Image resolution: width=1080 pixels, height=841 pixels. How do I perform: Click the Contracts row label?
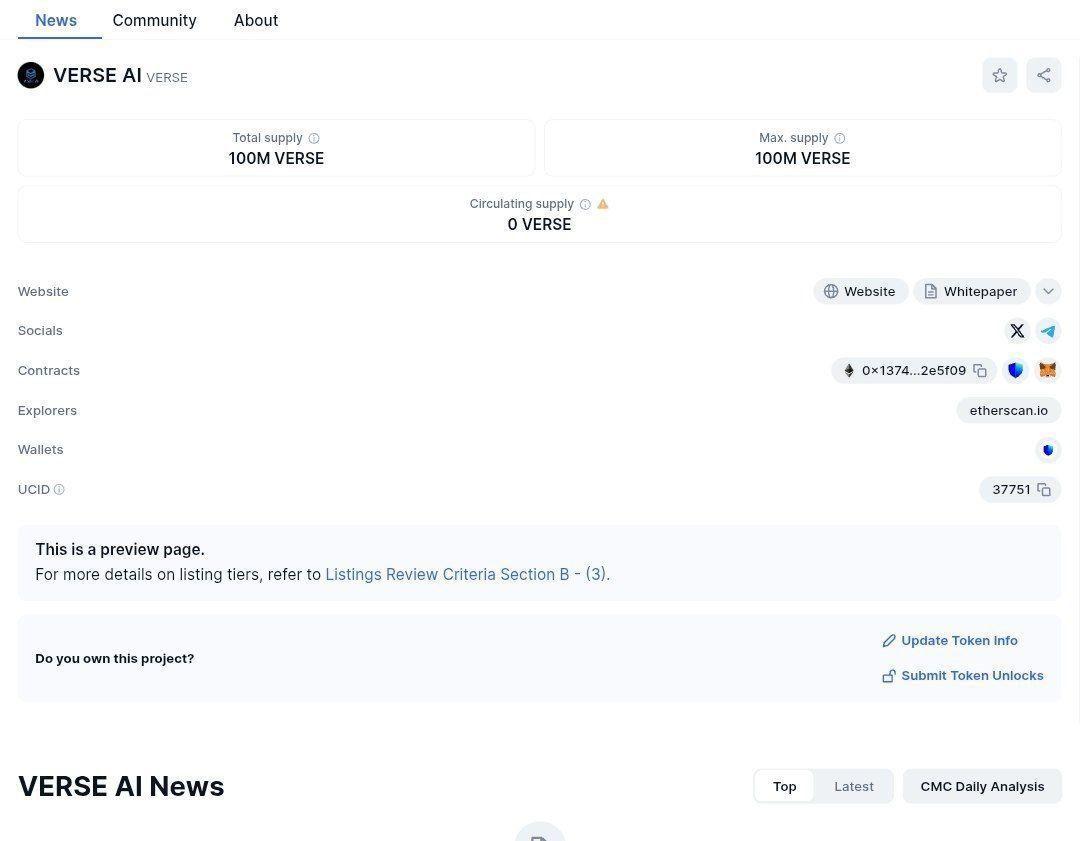49,371
